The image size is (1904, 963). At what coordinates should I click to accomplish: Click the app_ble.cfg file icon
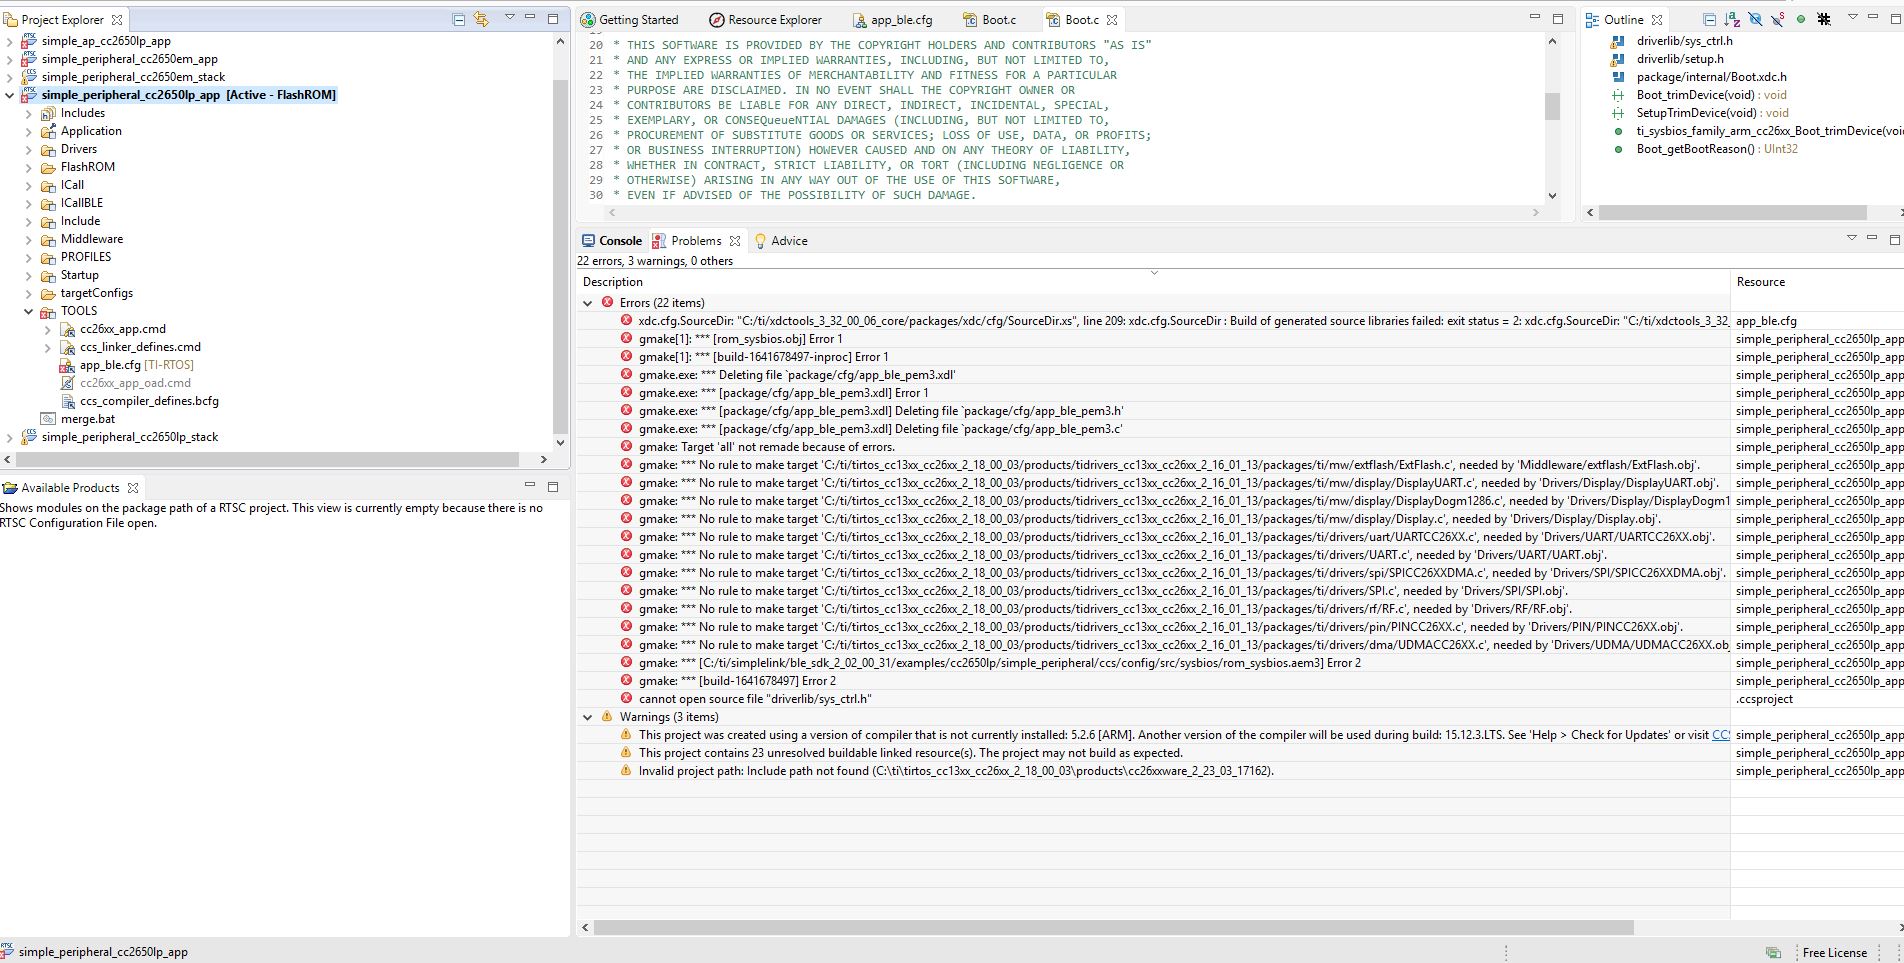pos(67,366)
